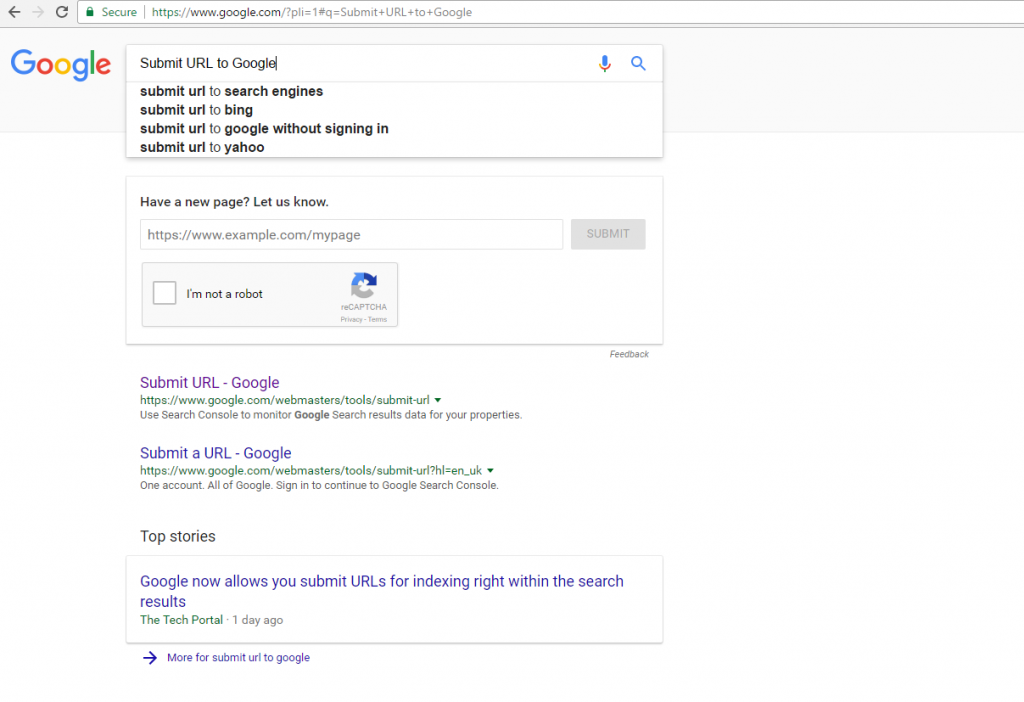Image resolution: width=1024 pixels, height=702 pixels.
Task: Open the Submit URL - Google link
Action: (209, 382)
